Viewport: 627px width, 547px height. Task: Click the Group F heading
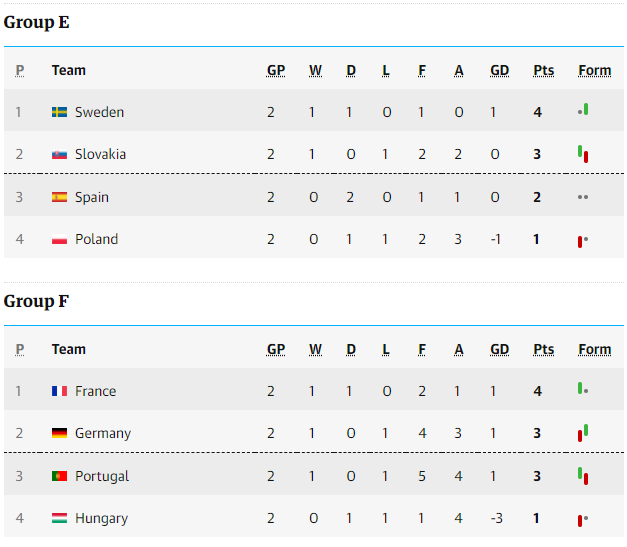[36, 301]
